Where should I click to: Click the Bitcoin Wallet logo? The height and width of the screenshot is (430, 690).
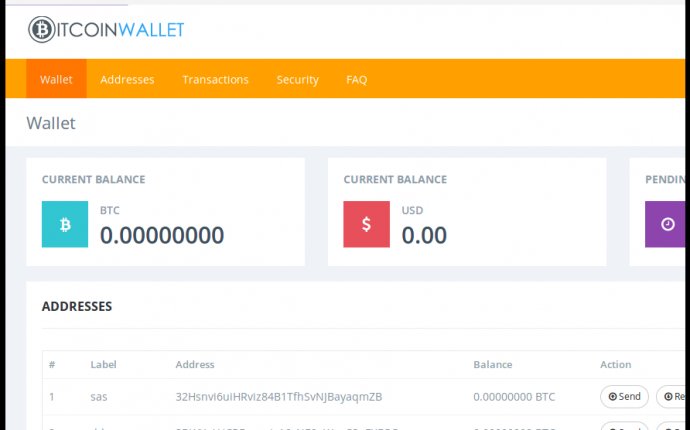tap(106, 29)
